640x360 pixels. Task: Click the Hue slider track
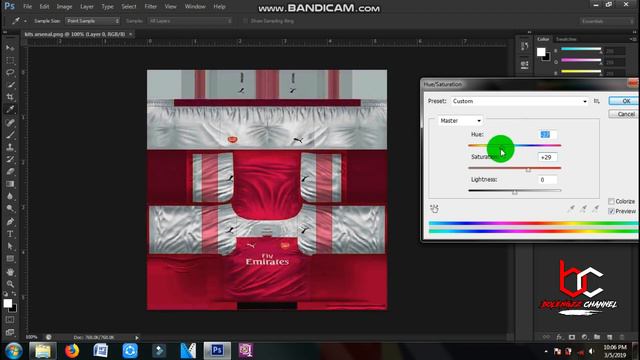coord(514,145)
